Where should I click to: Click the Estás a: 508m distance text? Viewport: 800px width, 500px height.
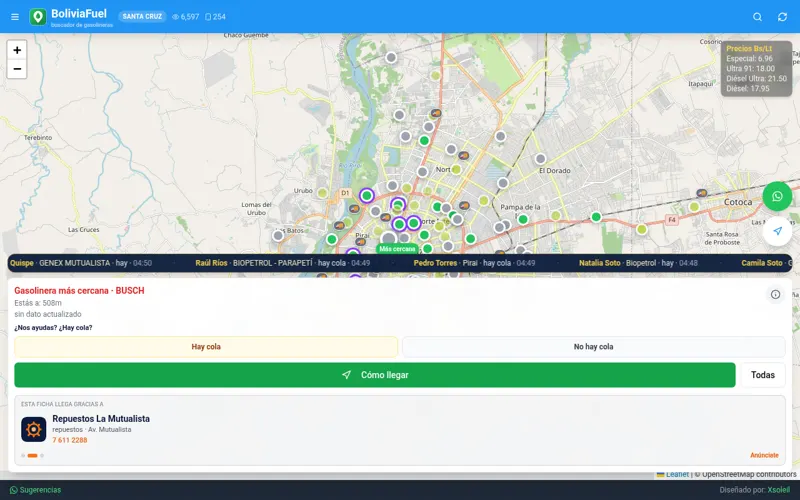tap(38, 303)
